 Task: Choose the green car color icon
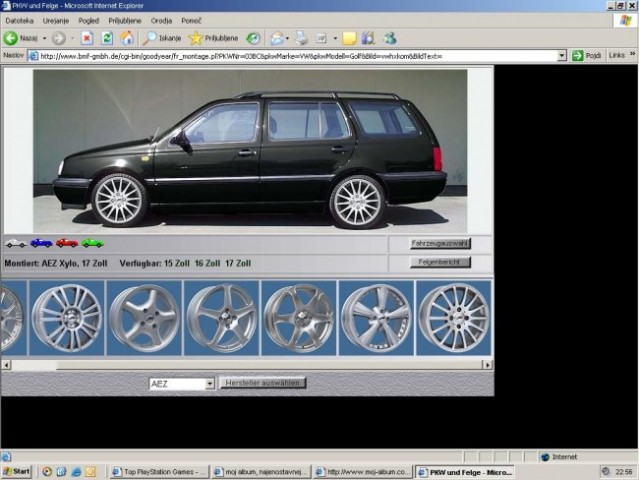click(x=93, y=243)
